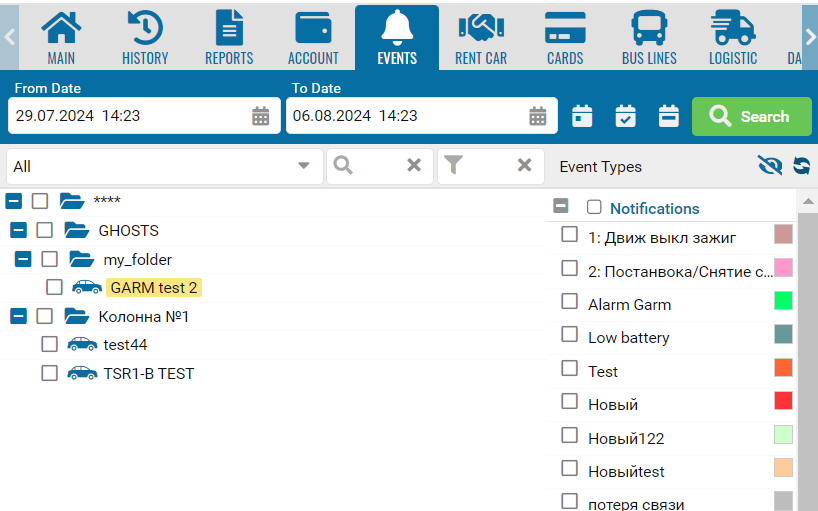Image resolution: width=818 pixels, height=511 pixels.
Task: Click the scroll-left arrow on the tab bar
Action: [10, 36]
